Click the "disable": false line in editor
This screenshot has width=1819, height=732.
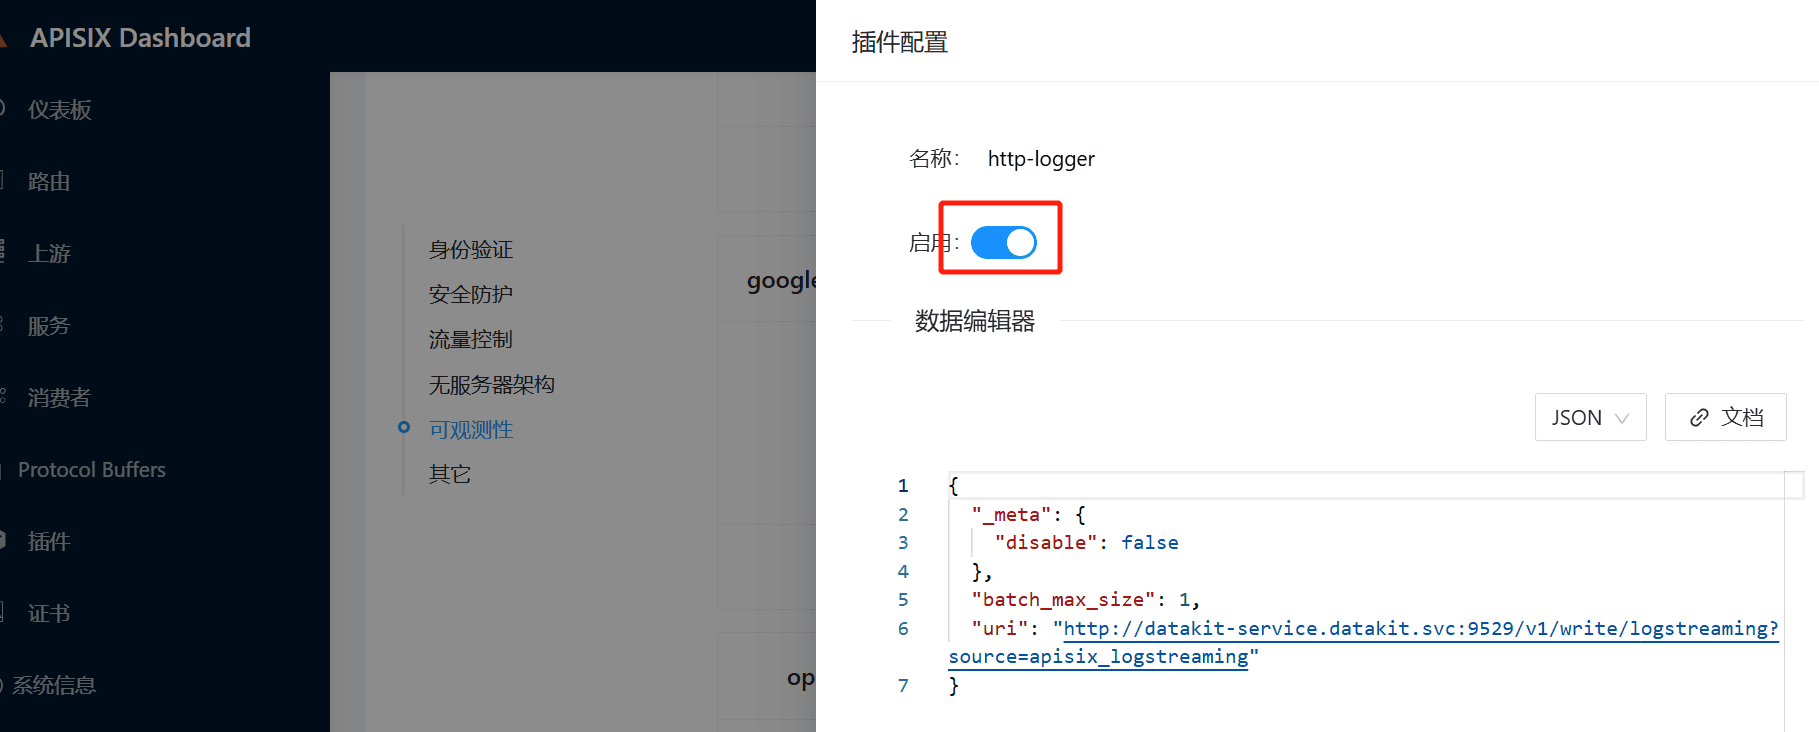1086,543
